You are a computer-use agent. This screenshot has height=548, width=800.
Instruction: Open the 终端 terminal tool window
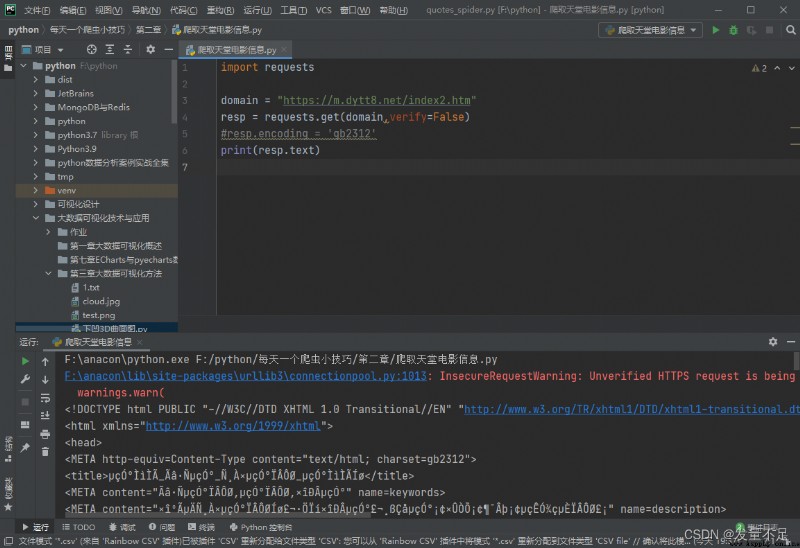(x=201, y=527)
